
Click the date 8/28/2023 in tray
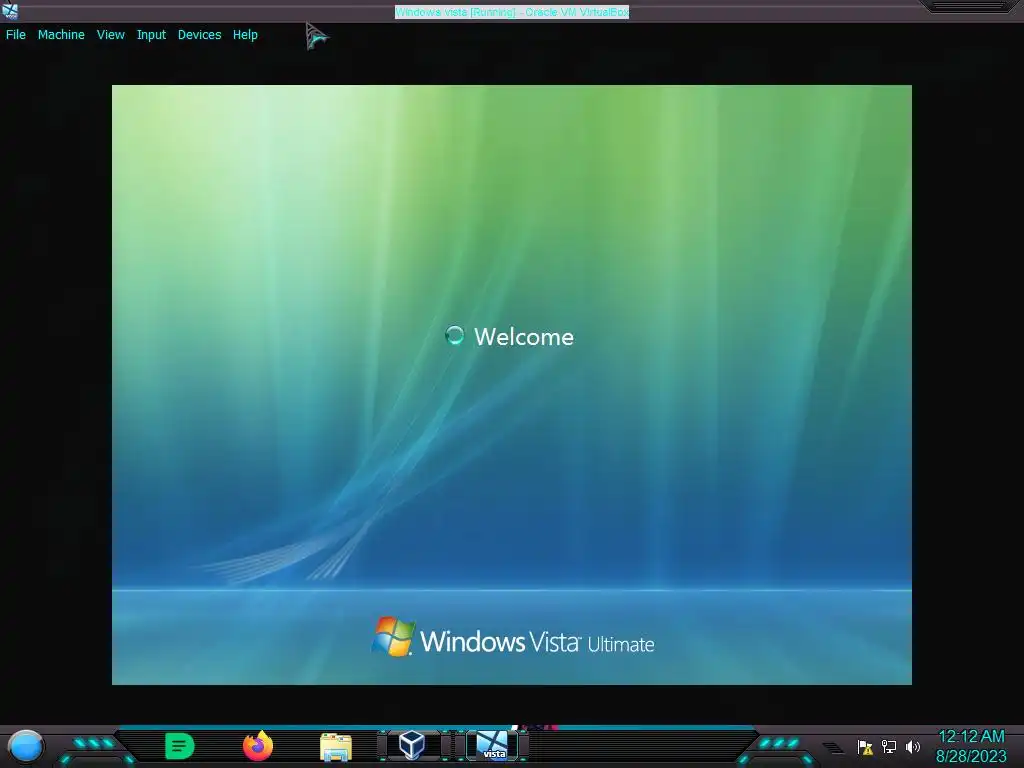971,756
